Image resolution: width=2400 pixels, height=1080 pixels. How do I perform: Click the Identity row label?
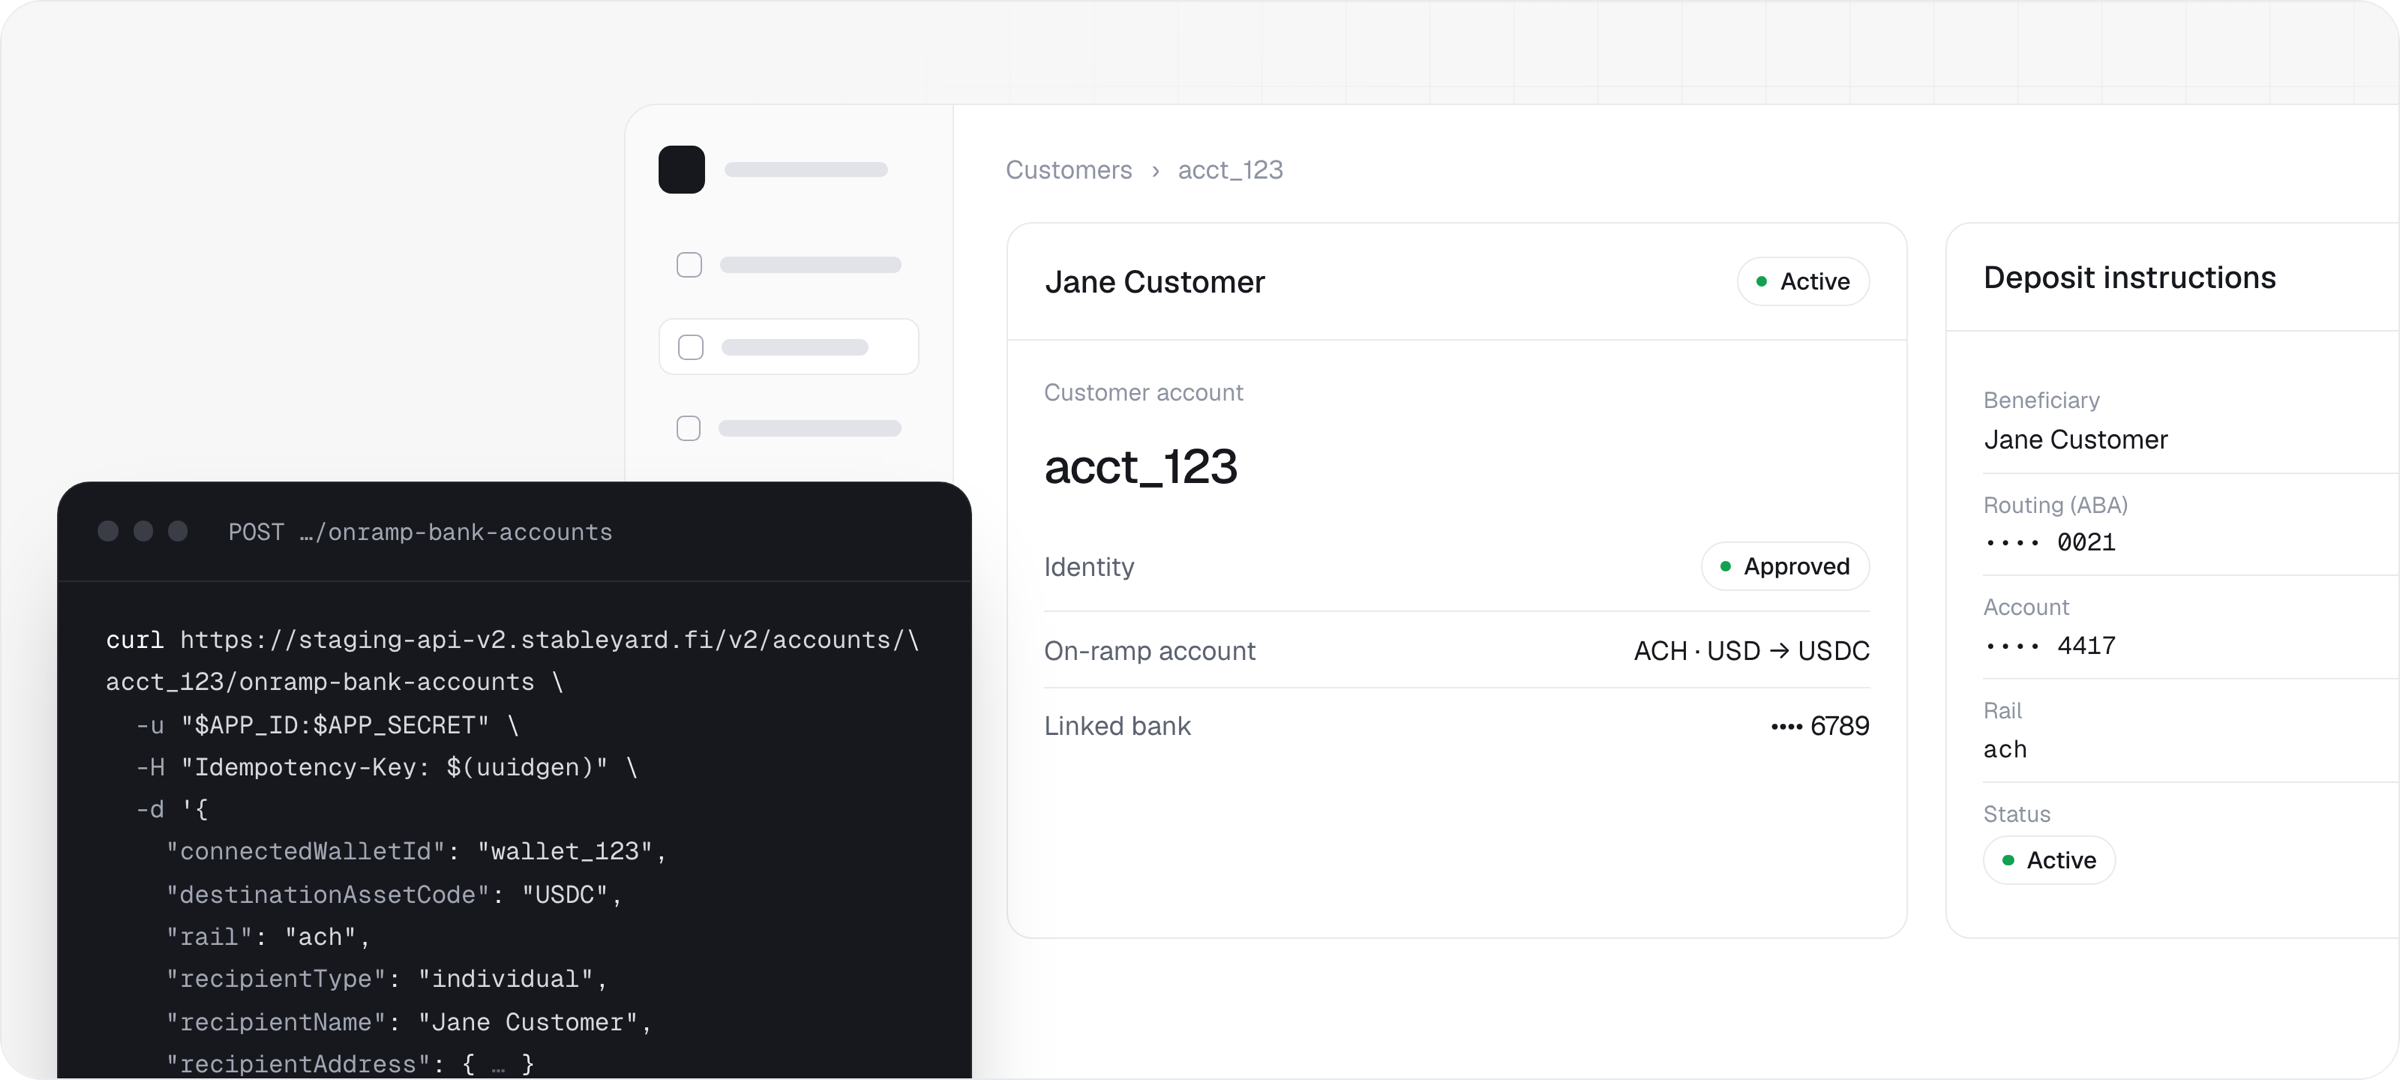tap(1089, 567)
